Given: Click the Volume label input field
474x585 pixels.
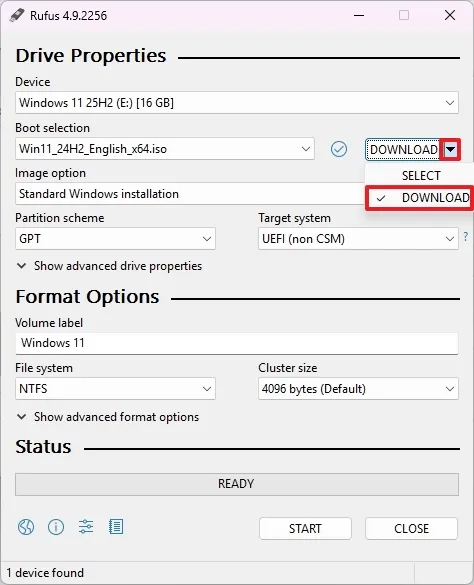Looking at the screenshot, I should (x=237, y=343).
